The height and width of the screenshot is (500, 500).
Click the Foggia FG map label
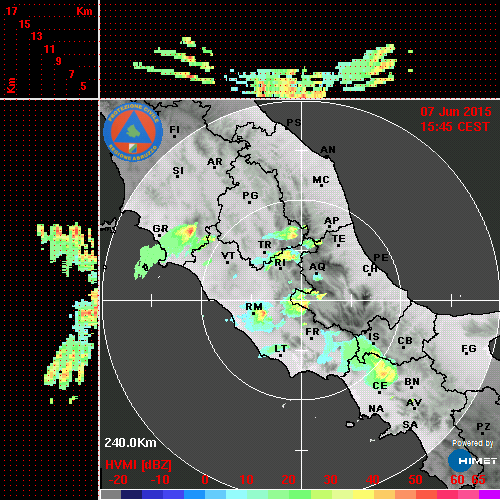pos(468,348)
